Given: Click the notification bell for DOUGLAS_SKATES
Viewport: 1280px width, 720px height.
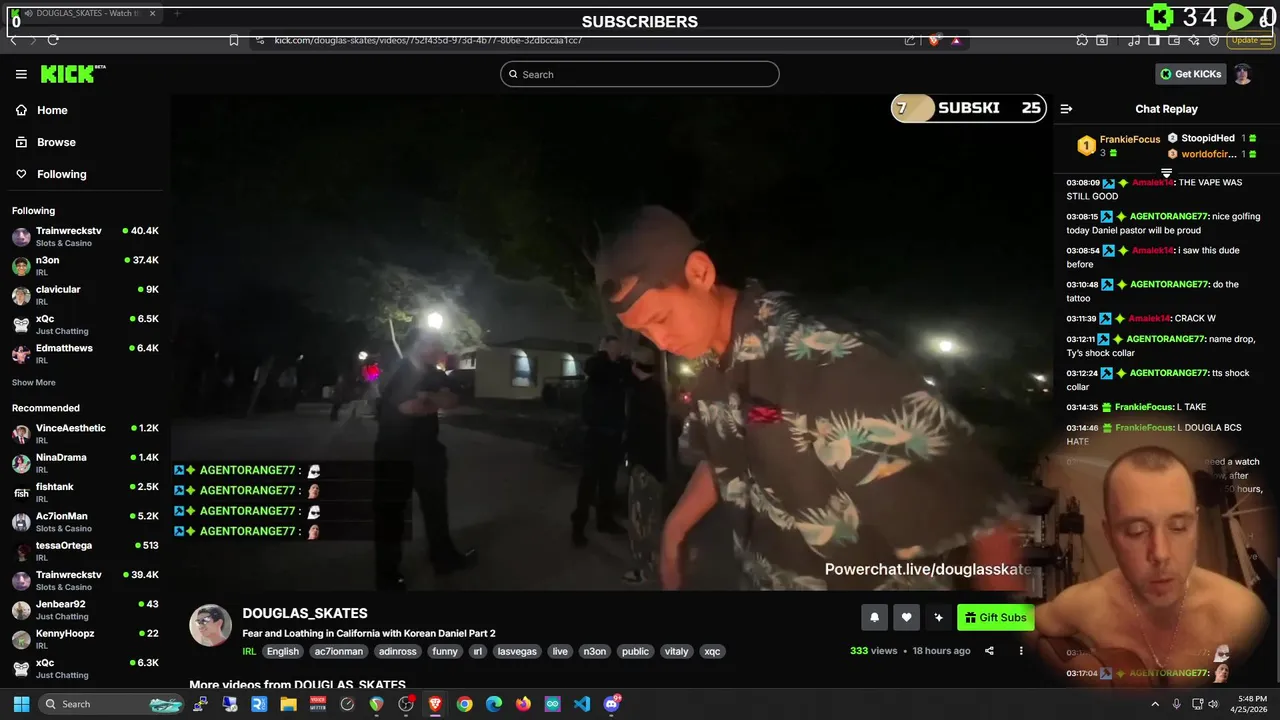Looking at the screenshot, I should (874, 618).
